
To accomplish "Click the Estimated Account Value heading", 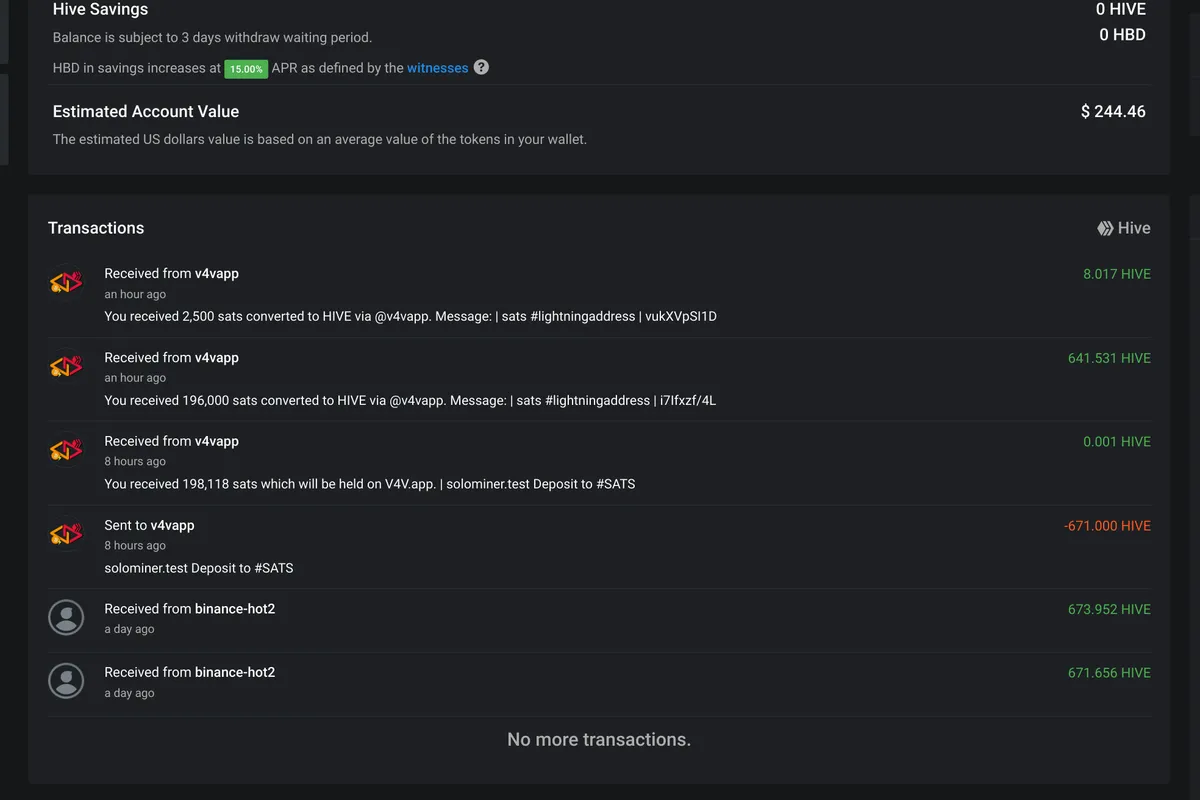I will [x=146, y=111].
